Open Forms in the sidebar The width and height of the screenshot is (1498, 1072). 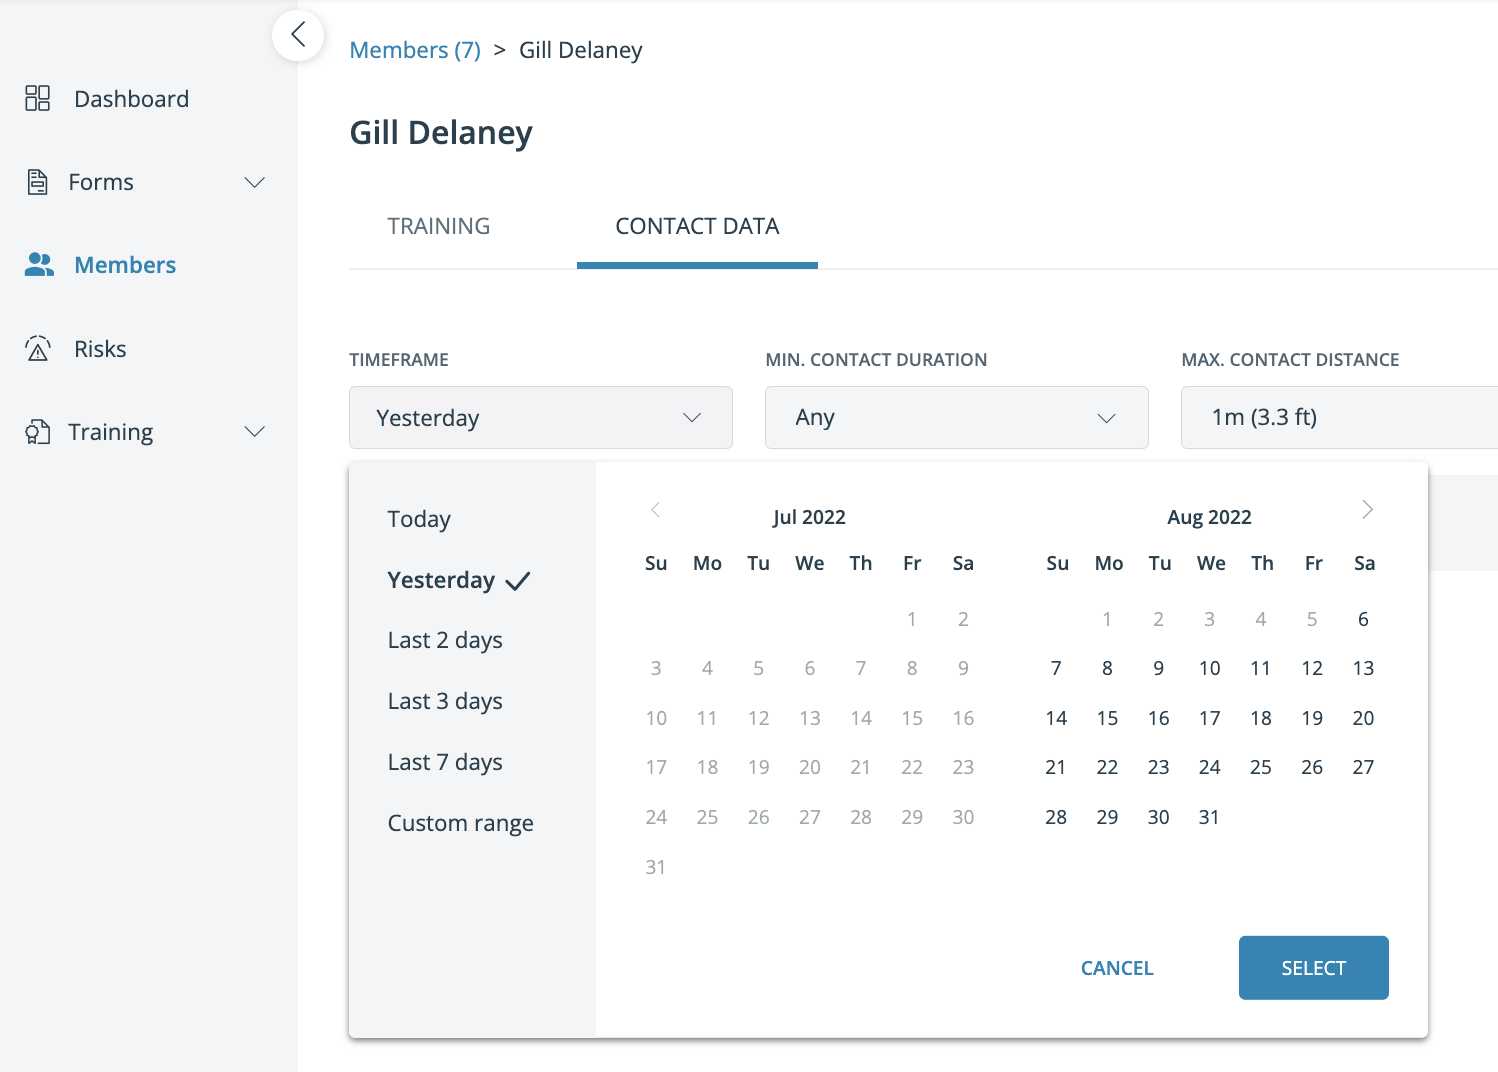tap(101, 182)
